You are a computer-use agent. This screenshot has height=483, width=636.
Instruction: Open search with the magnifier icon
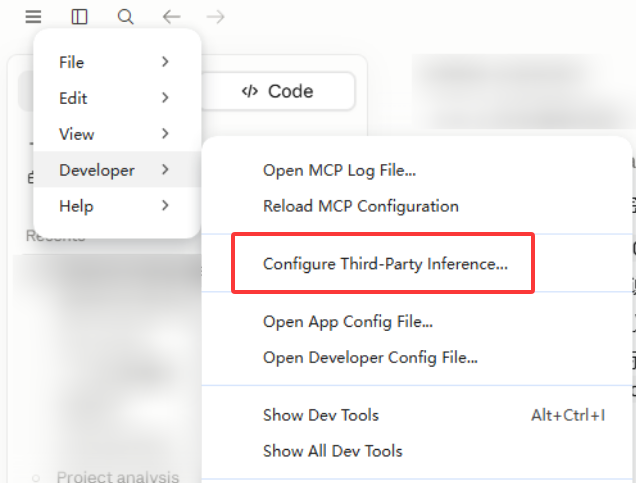click(125, 17)
